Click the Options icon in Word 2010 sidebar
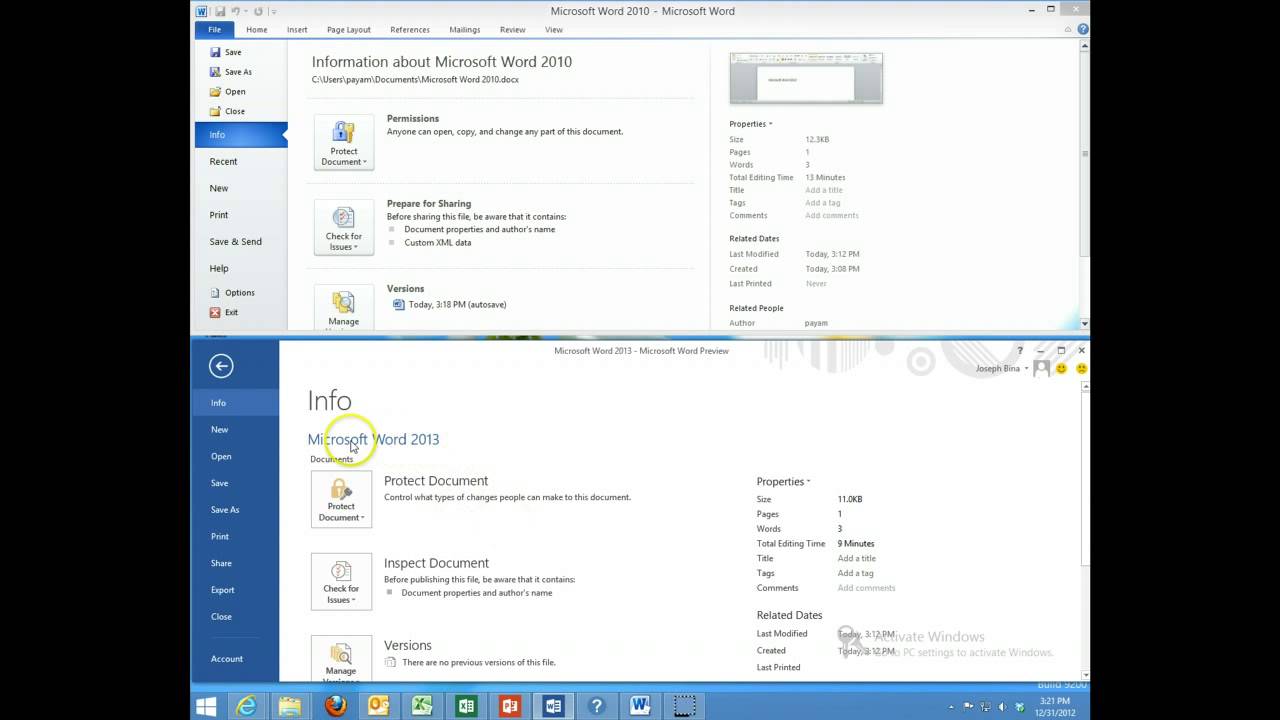The height and width of the screenshot is (720, 1280). [215, 293]
